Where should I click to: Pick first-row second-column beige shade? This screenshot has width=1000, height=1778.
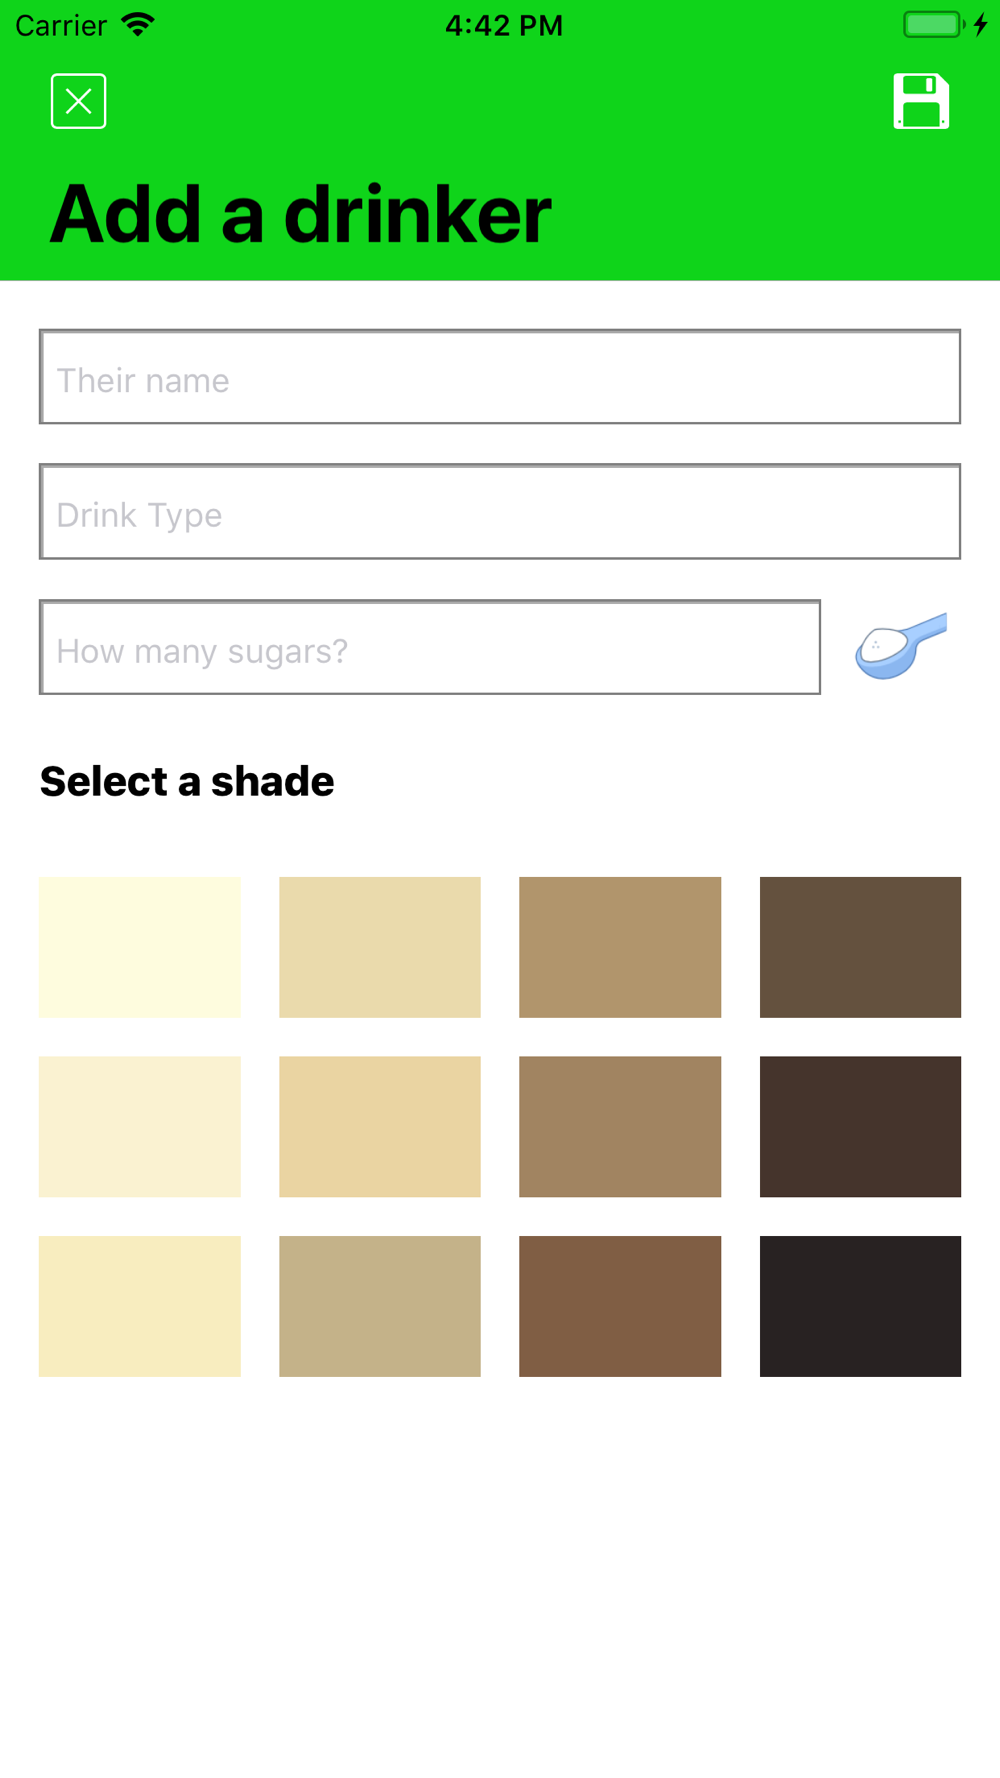tap(380, 947)
